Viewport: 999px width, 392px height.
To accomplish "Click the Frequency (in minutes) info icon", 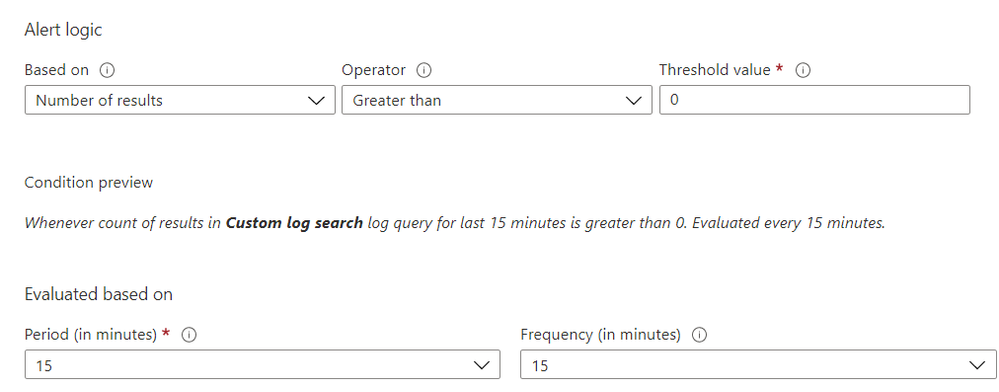I will (699, 335).
